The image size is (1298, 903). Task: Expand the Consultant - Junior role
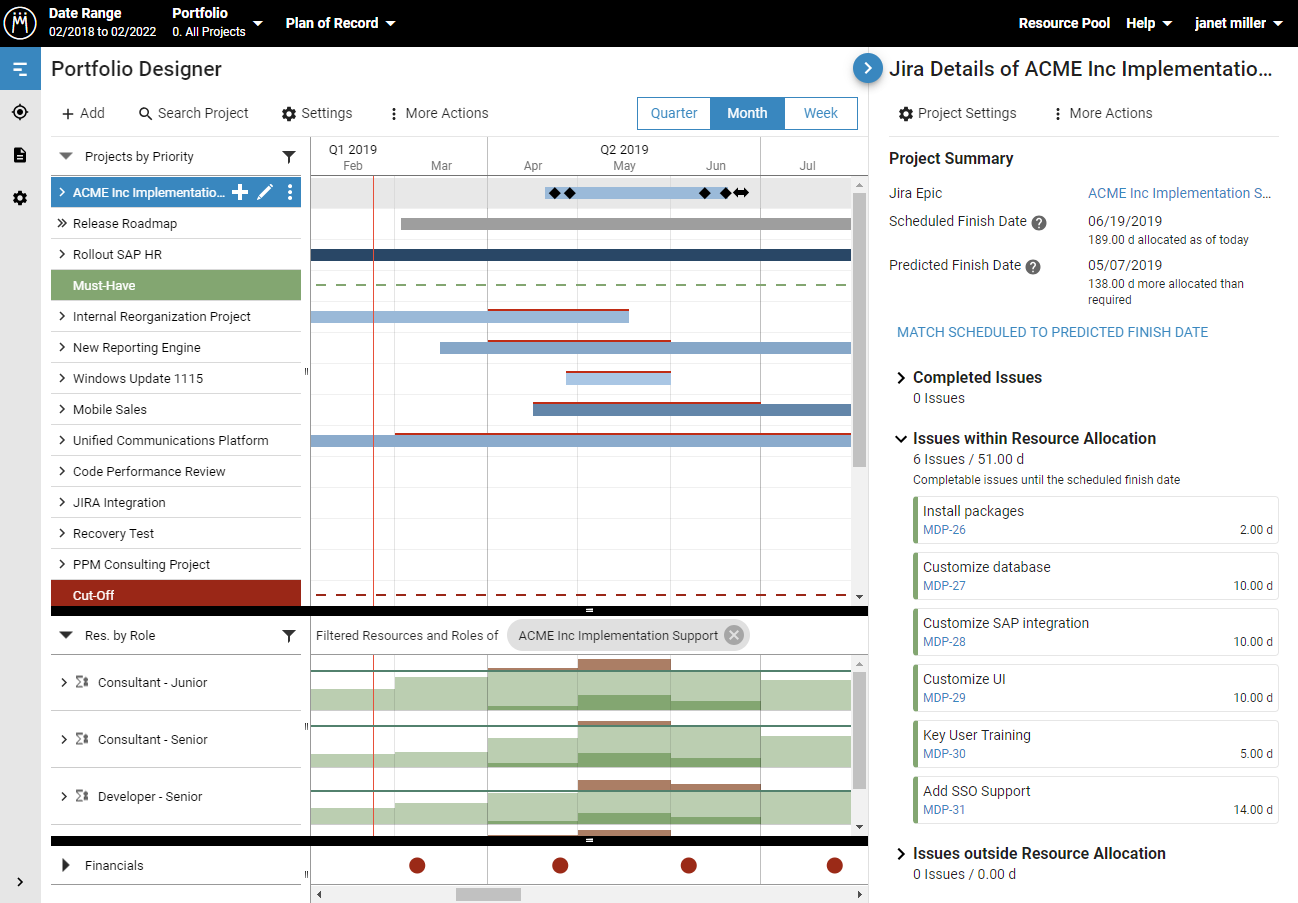(x=64, y=682)
